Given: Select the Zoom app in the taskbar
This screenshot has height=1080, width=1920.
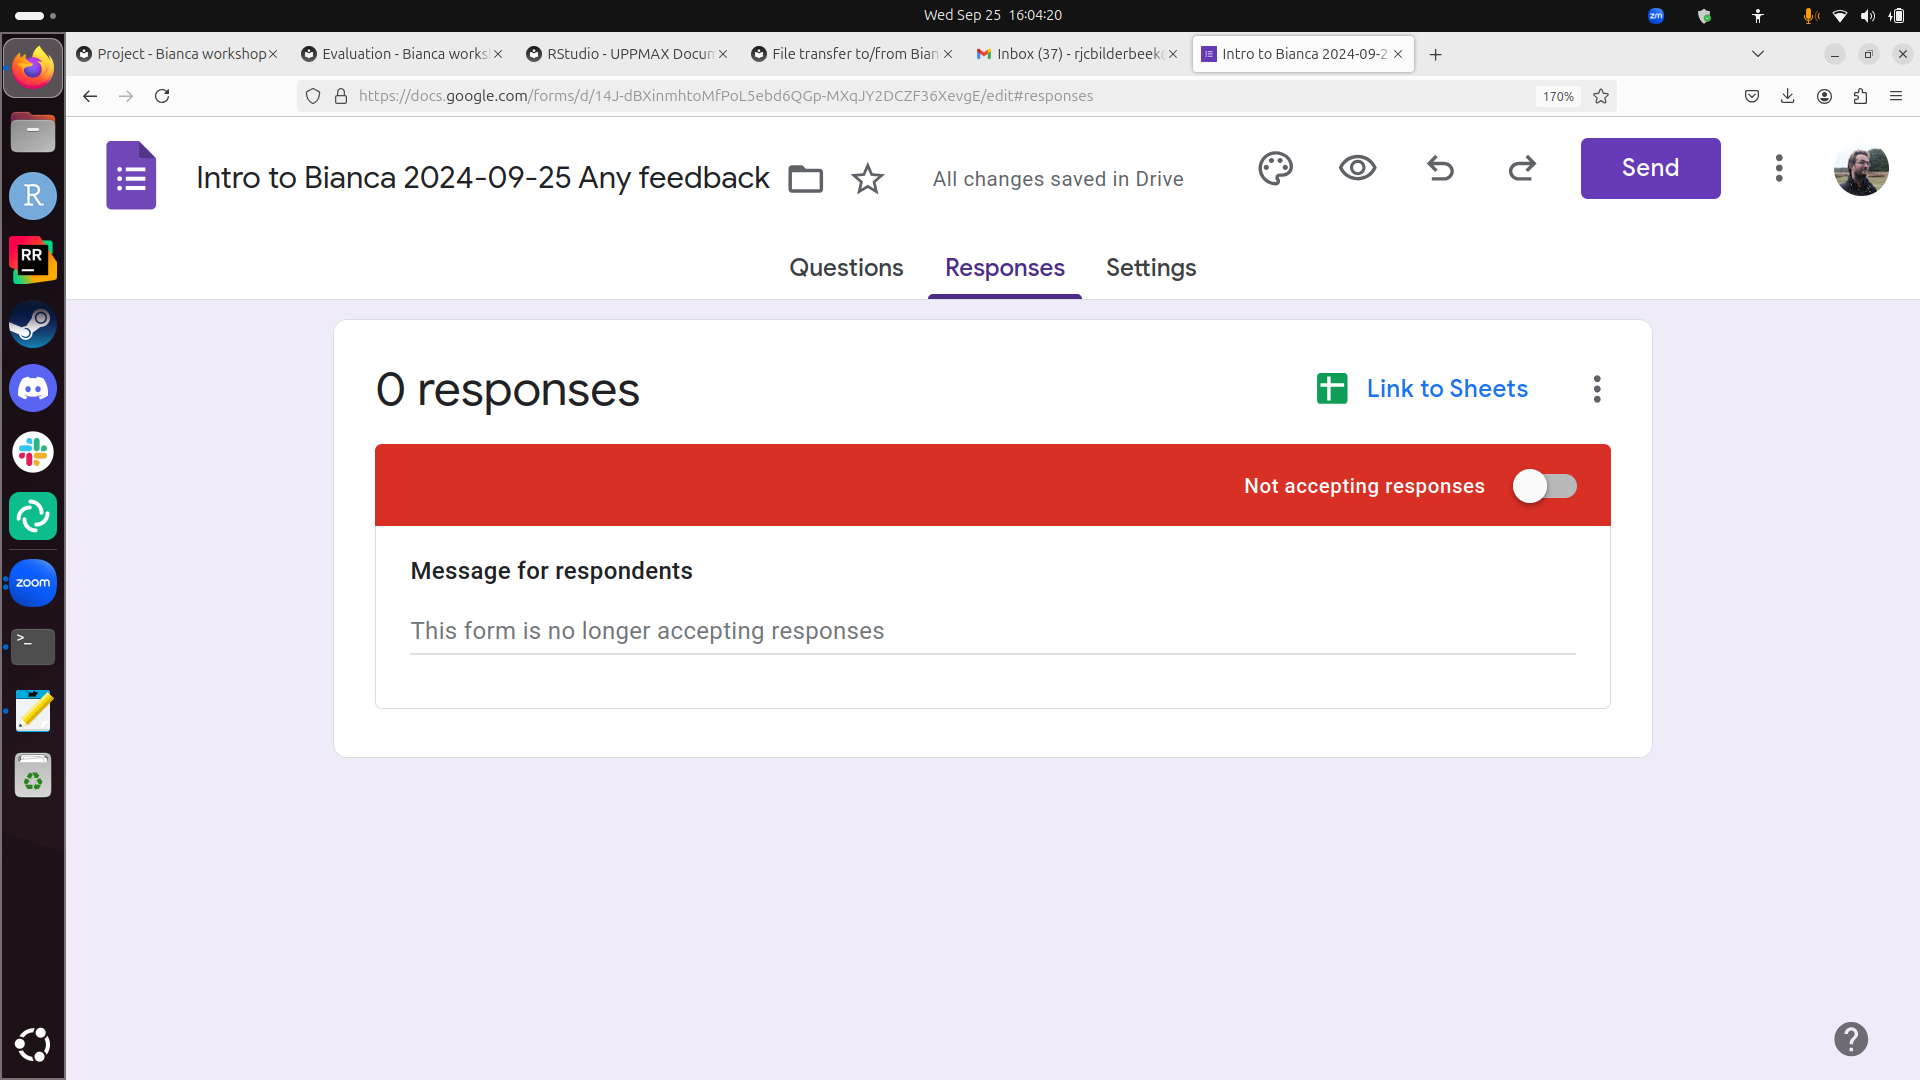Looking at the screenshot, I should pos(32,582).
